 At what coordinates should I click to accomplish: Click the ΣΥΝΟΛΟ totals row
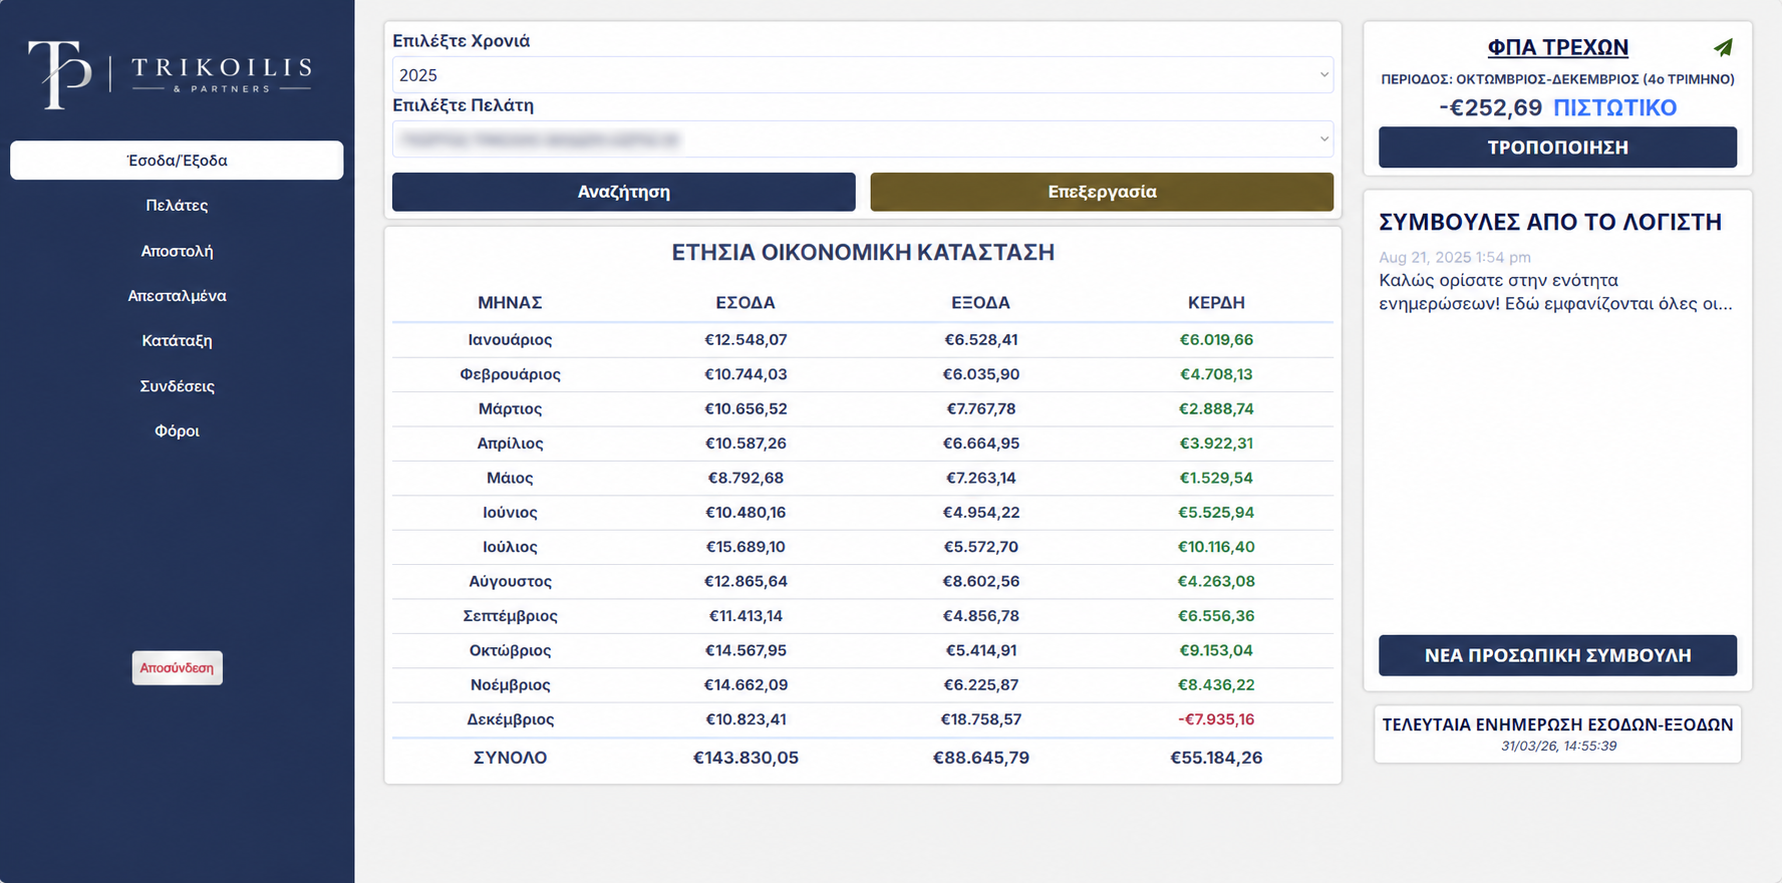863,758
